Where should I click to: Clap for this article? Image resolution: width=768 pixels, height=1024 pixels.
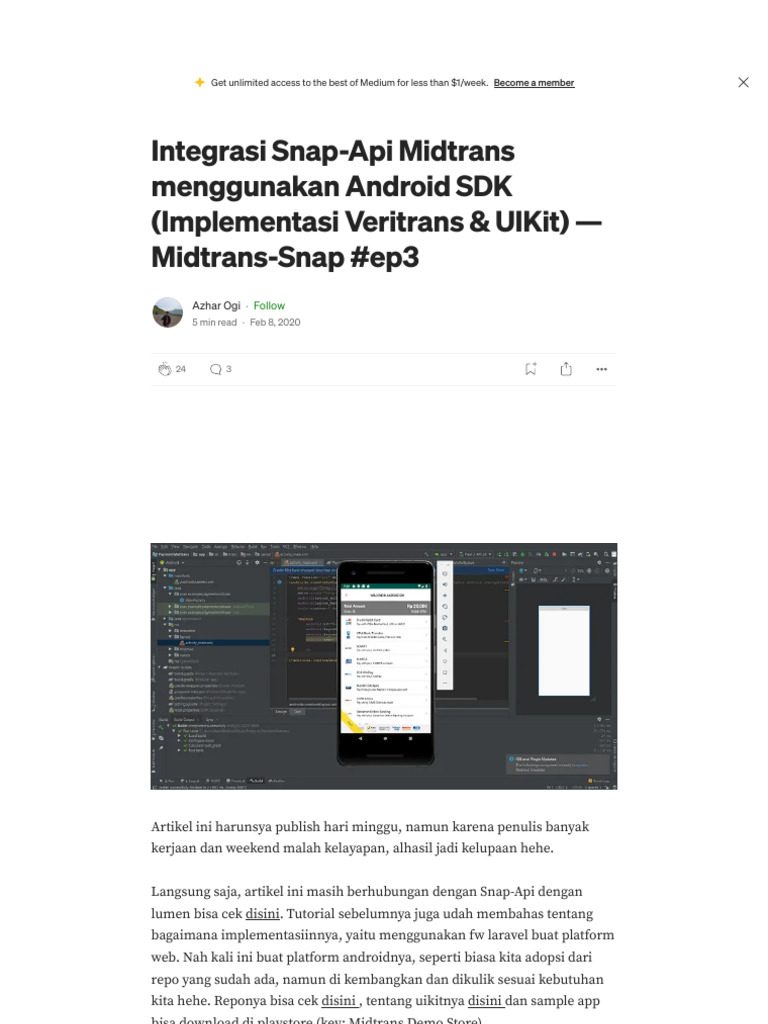[x=165, y=369]
